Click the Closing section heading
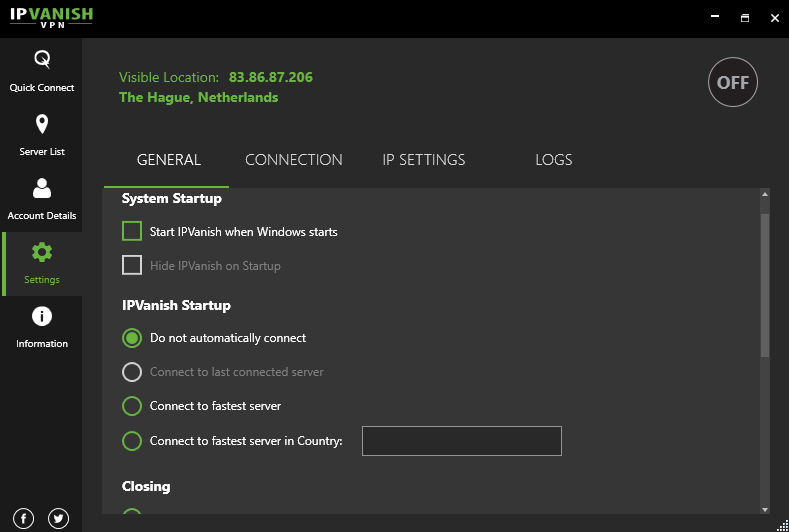Screen dimensions: 789x532 (146, 486)
